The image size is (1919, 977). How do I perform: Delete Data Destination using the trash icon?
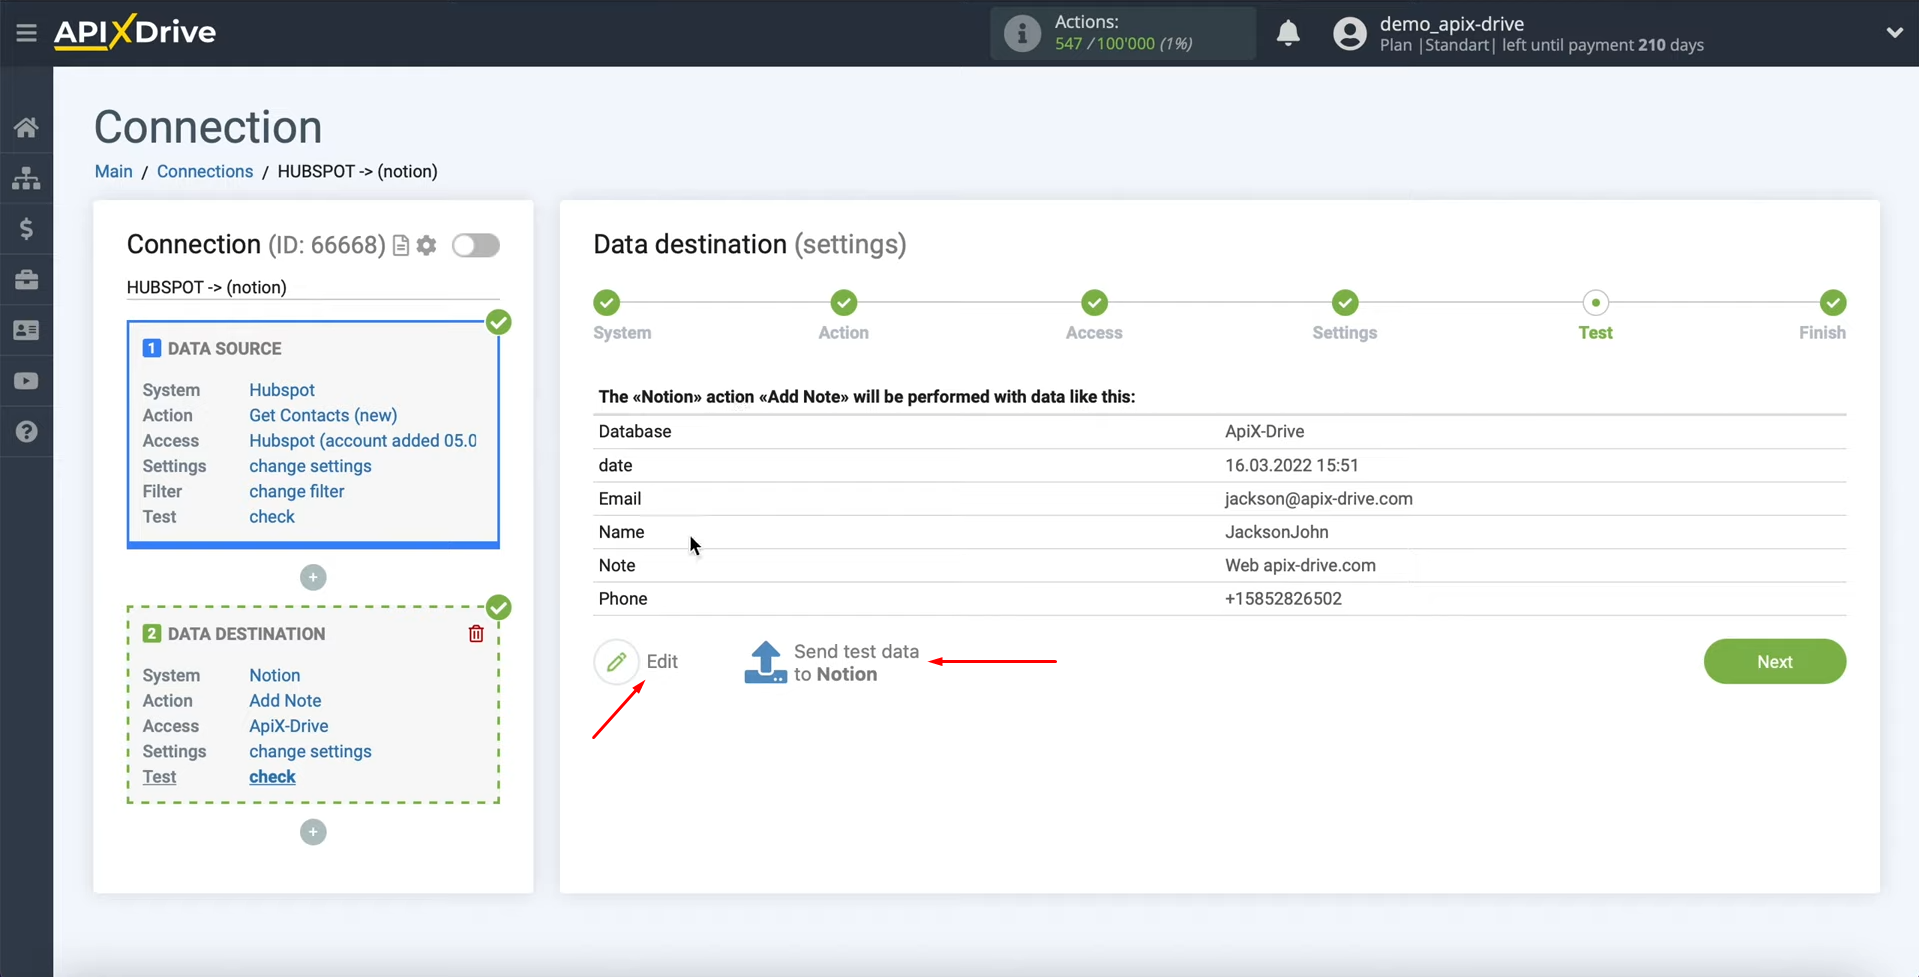coord(475,633)
